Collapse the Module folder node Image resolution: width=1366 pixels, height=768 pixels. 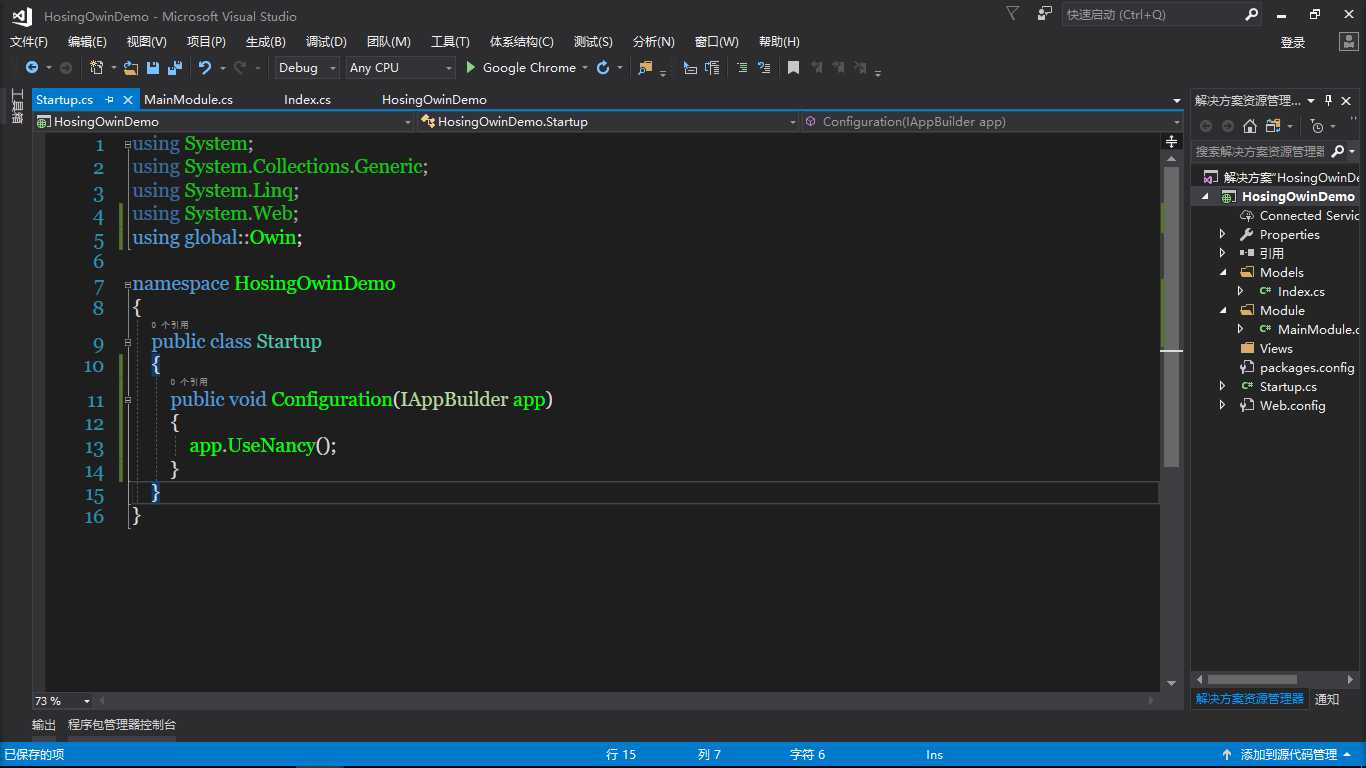[x=1222, y=310]
